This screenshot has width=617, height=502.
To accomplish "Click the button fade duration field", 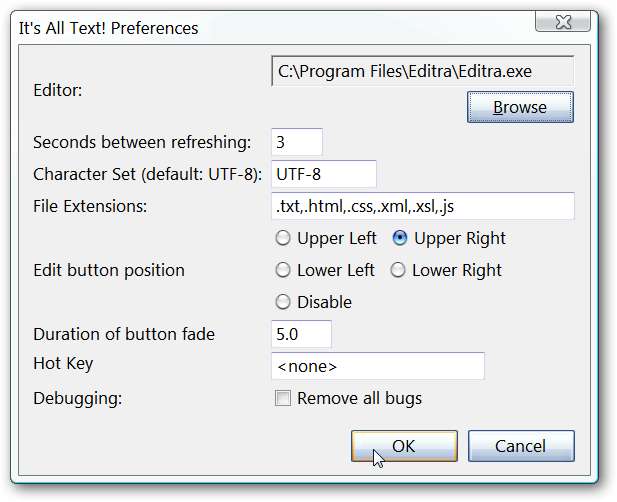I will tap(301, 334).
